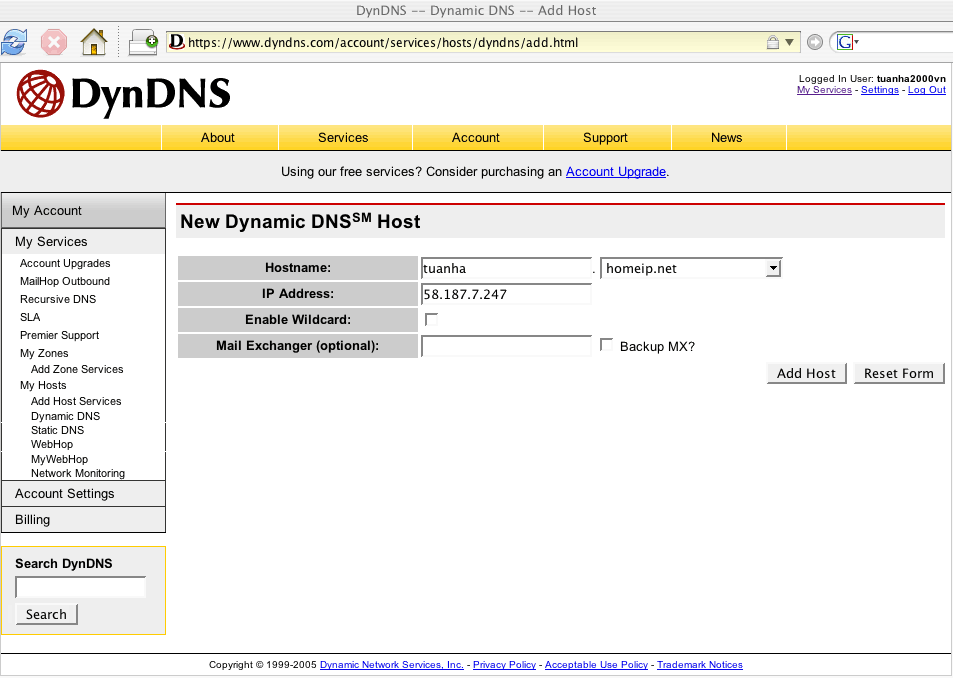Click the Reset Form button

[x=899, y=373]
